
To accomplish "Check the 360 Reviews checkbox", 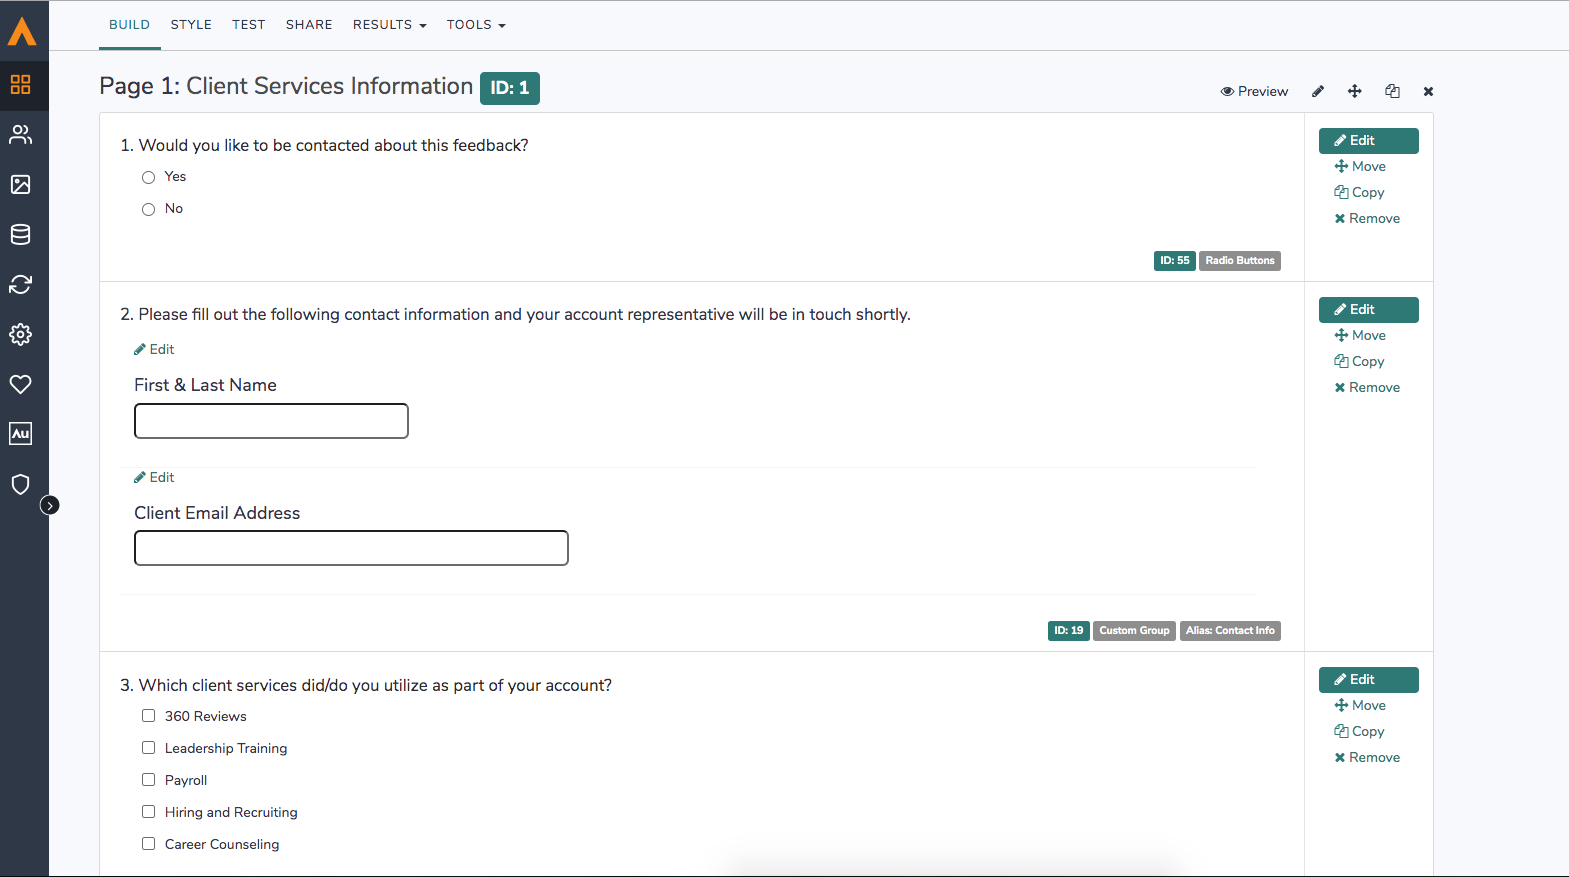I will [x=148, y=716].
